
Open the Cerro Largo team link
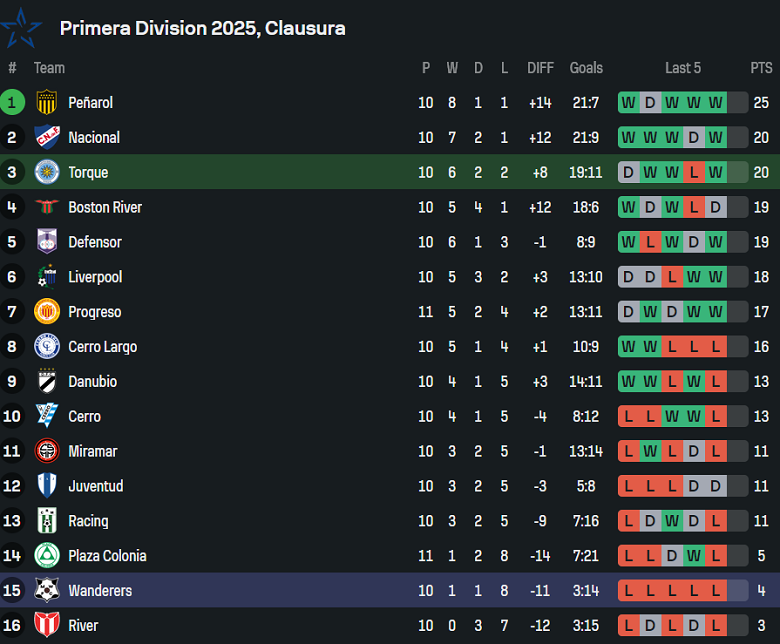102,347
